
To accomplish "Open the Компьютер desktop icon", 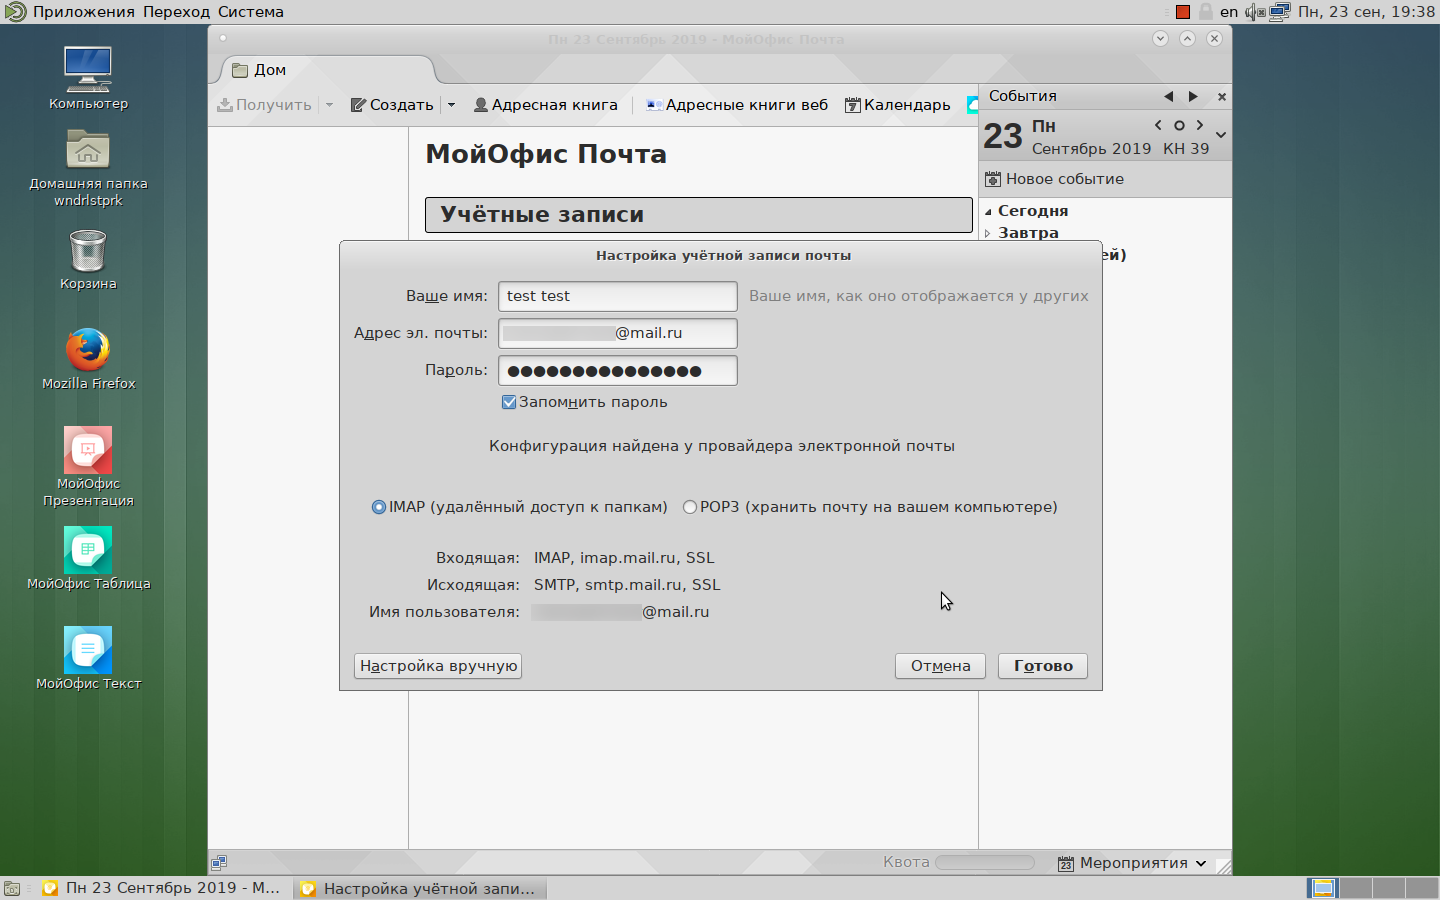I will coord(88,77).
